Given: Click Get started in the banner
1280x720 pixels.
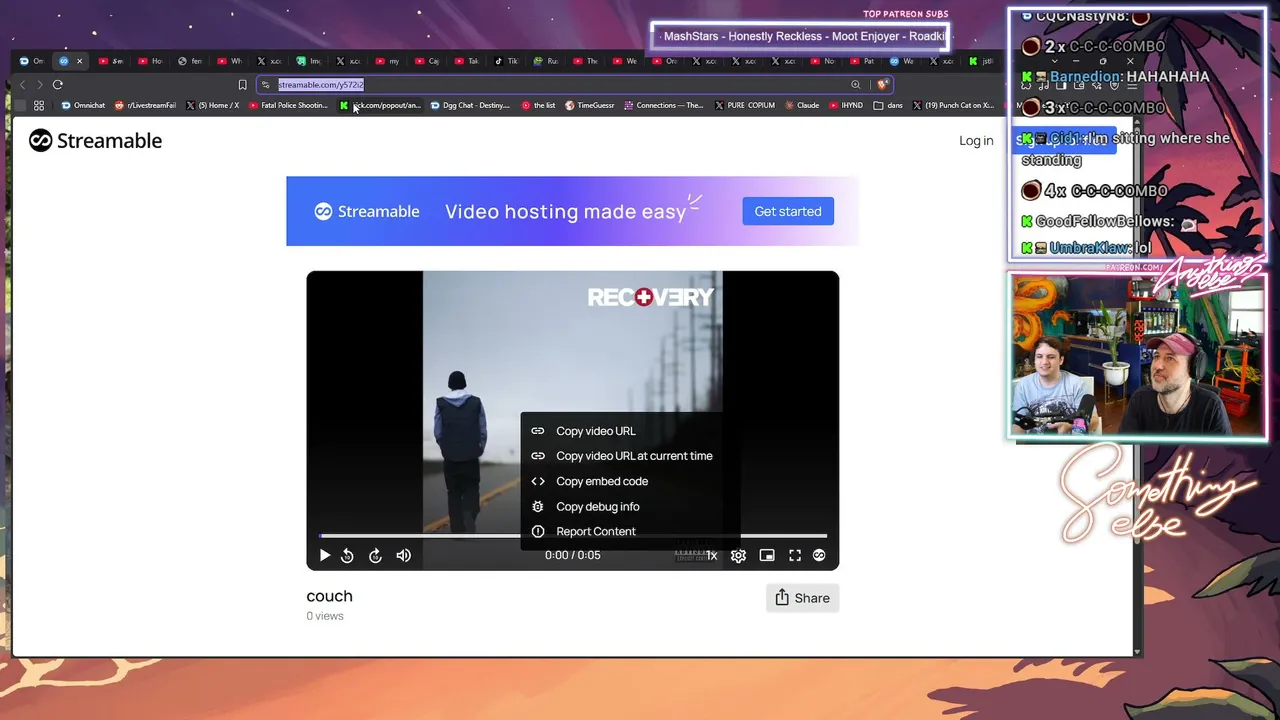Looking at the screenshot, I should click(x=788, y=211).
